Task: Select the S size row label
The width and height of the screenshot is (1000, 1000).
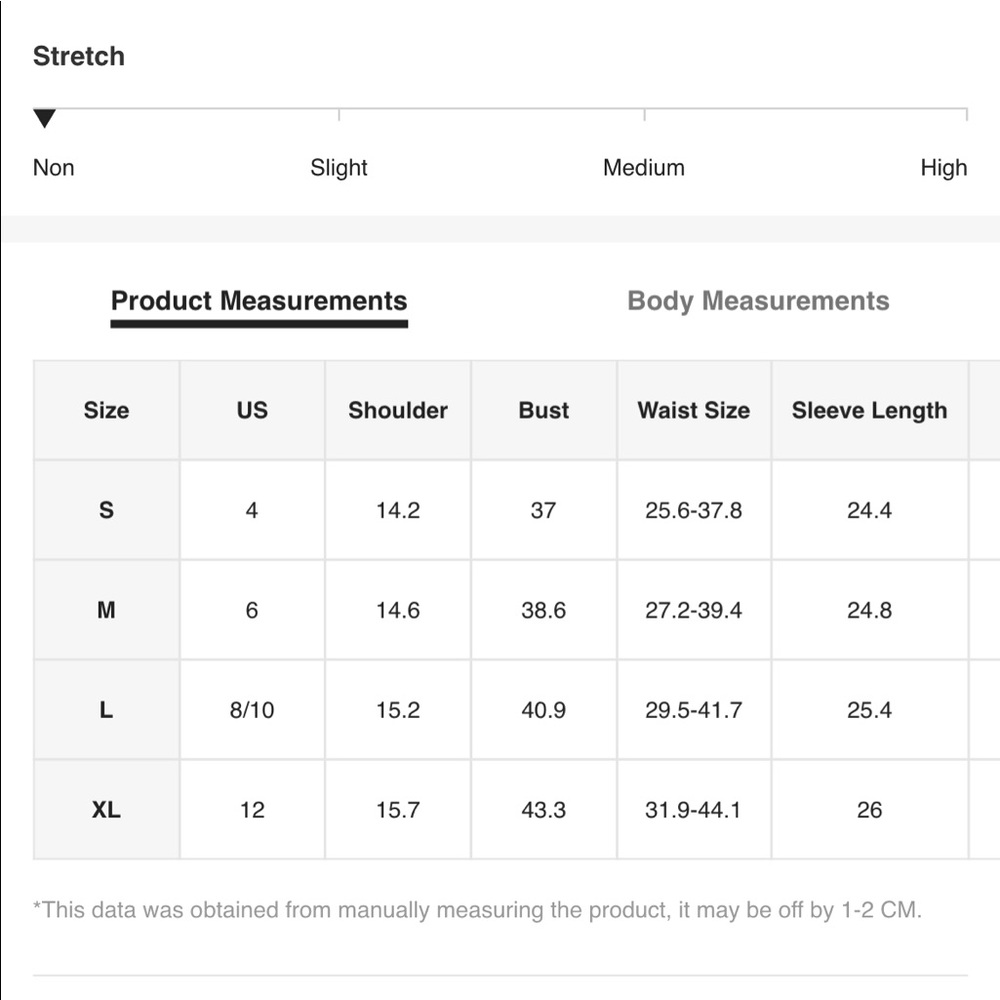Action: click(107, 510)
